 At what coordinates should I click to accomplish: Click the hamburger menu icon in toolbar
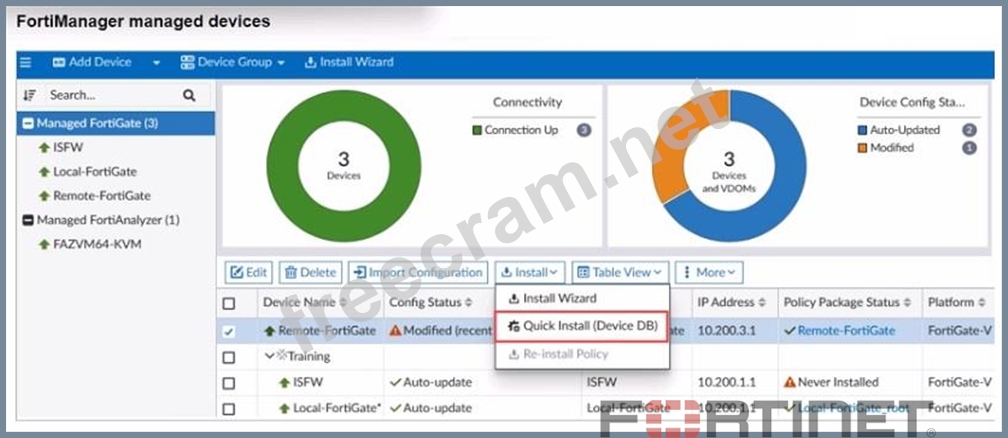[26, 62]
